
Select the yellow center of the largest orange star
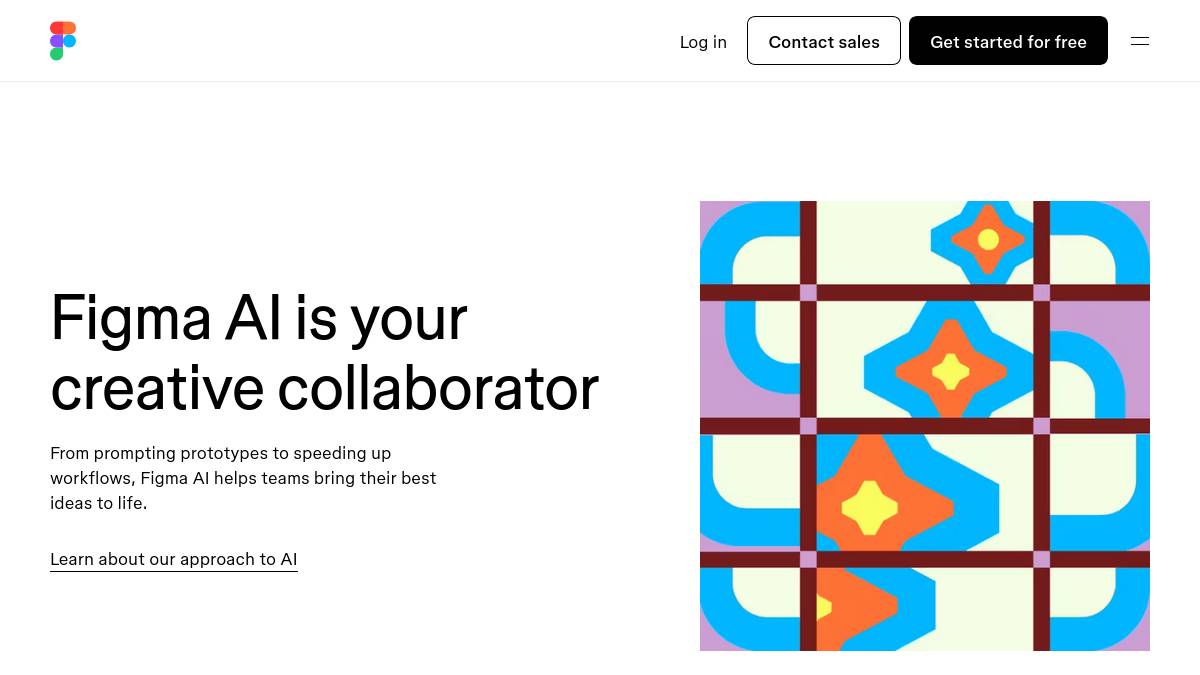coord(869,507)
